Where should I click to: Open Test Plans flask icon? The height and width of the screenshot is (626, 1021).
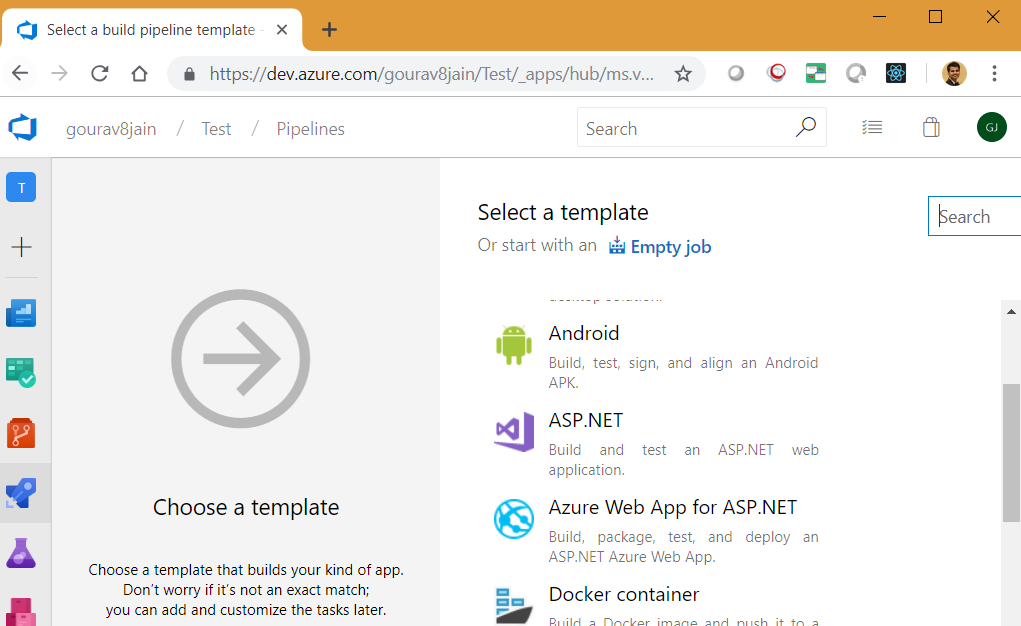(21, 552)
